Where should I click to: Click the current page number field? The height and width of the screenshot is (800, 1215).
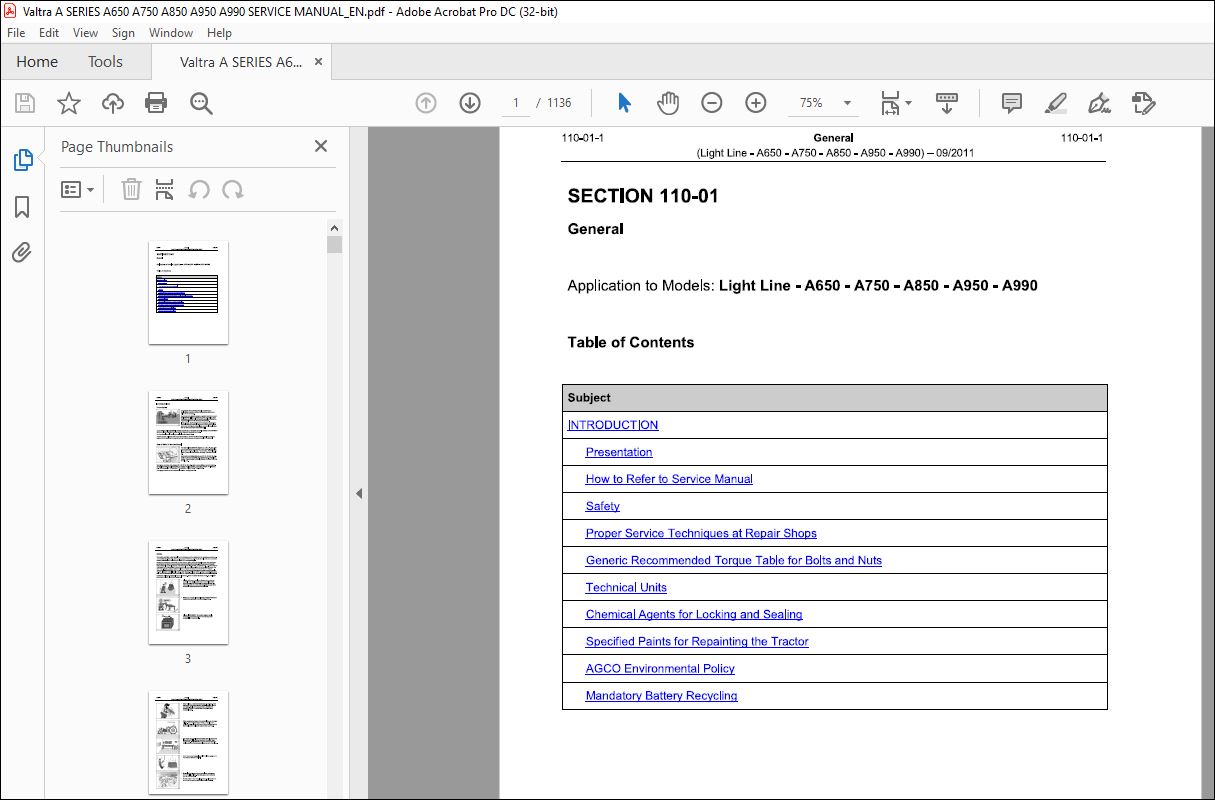click(516, 103)
